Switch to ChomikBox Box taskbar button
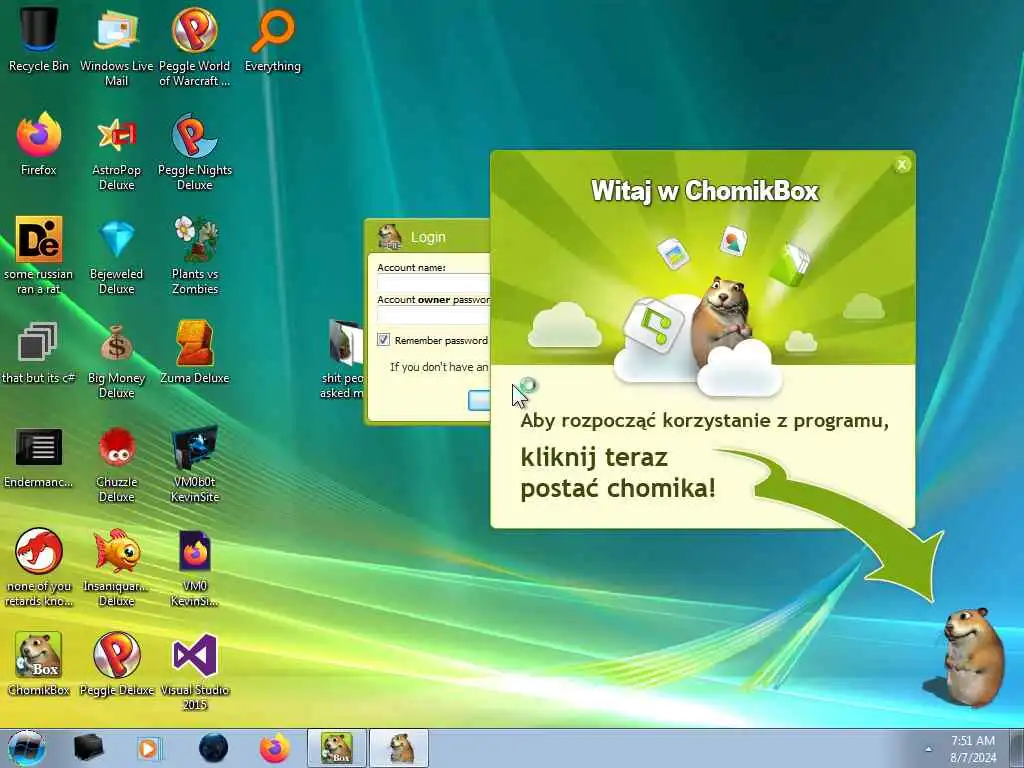Viewport: 1024px width, 768px height. pos(337,748)
